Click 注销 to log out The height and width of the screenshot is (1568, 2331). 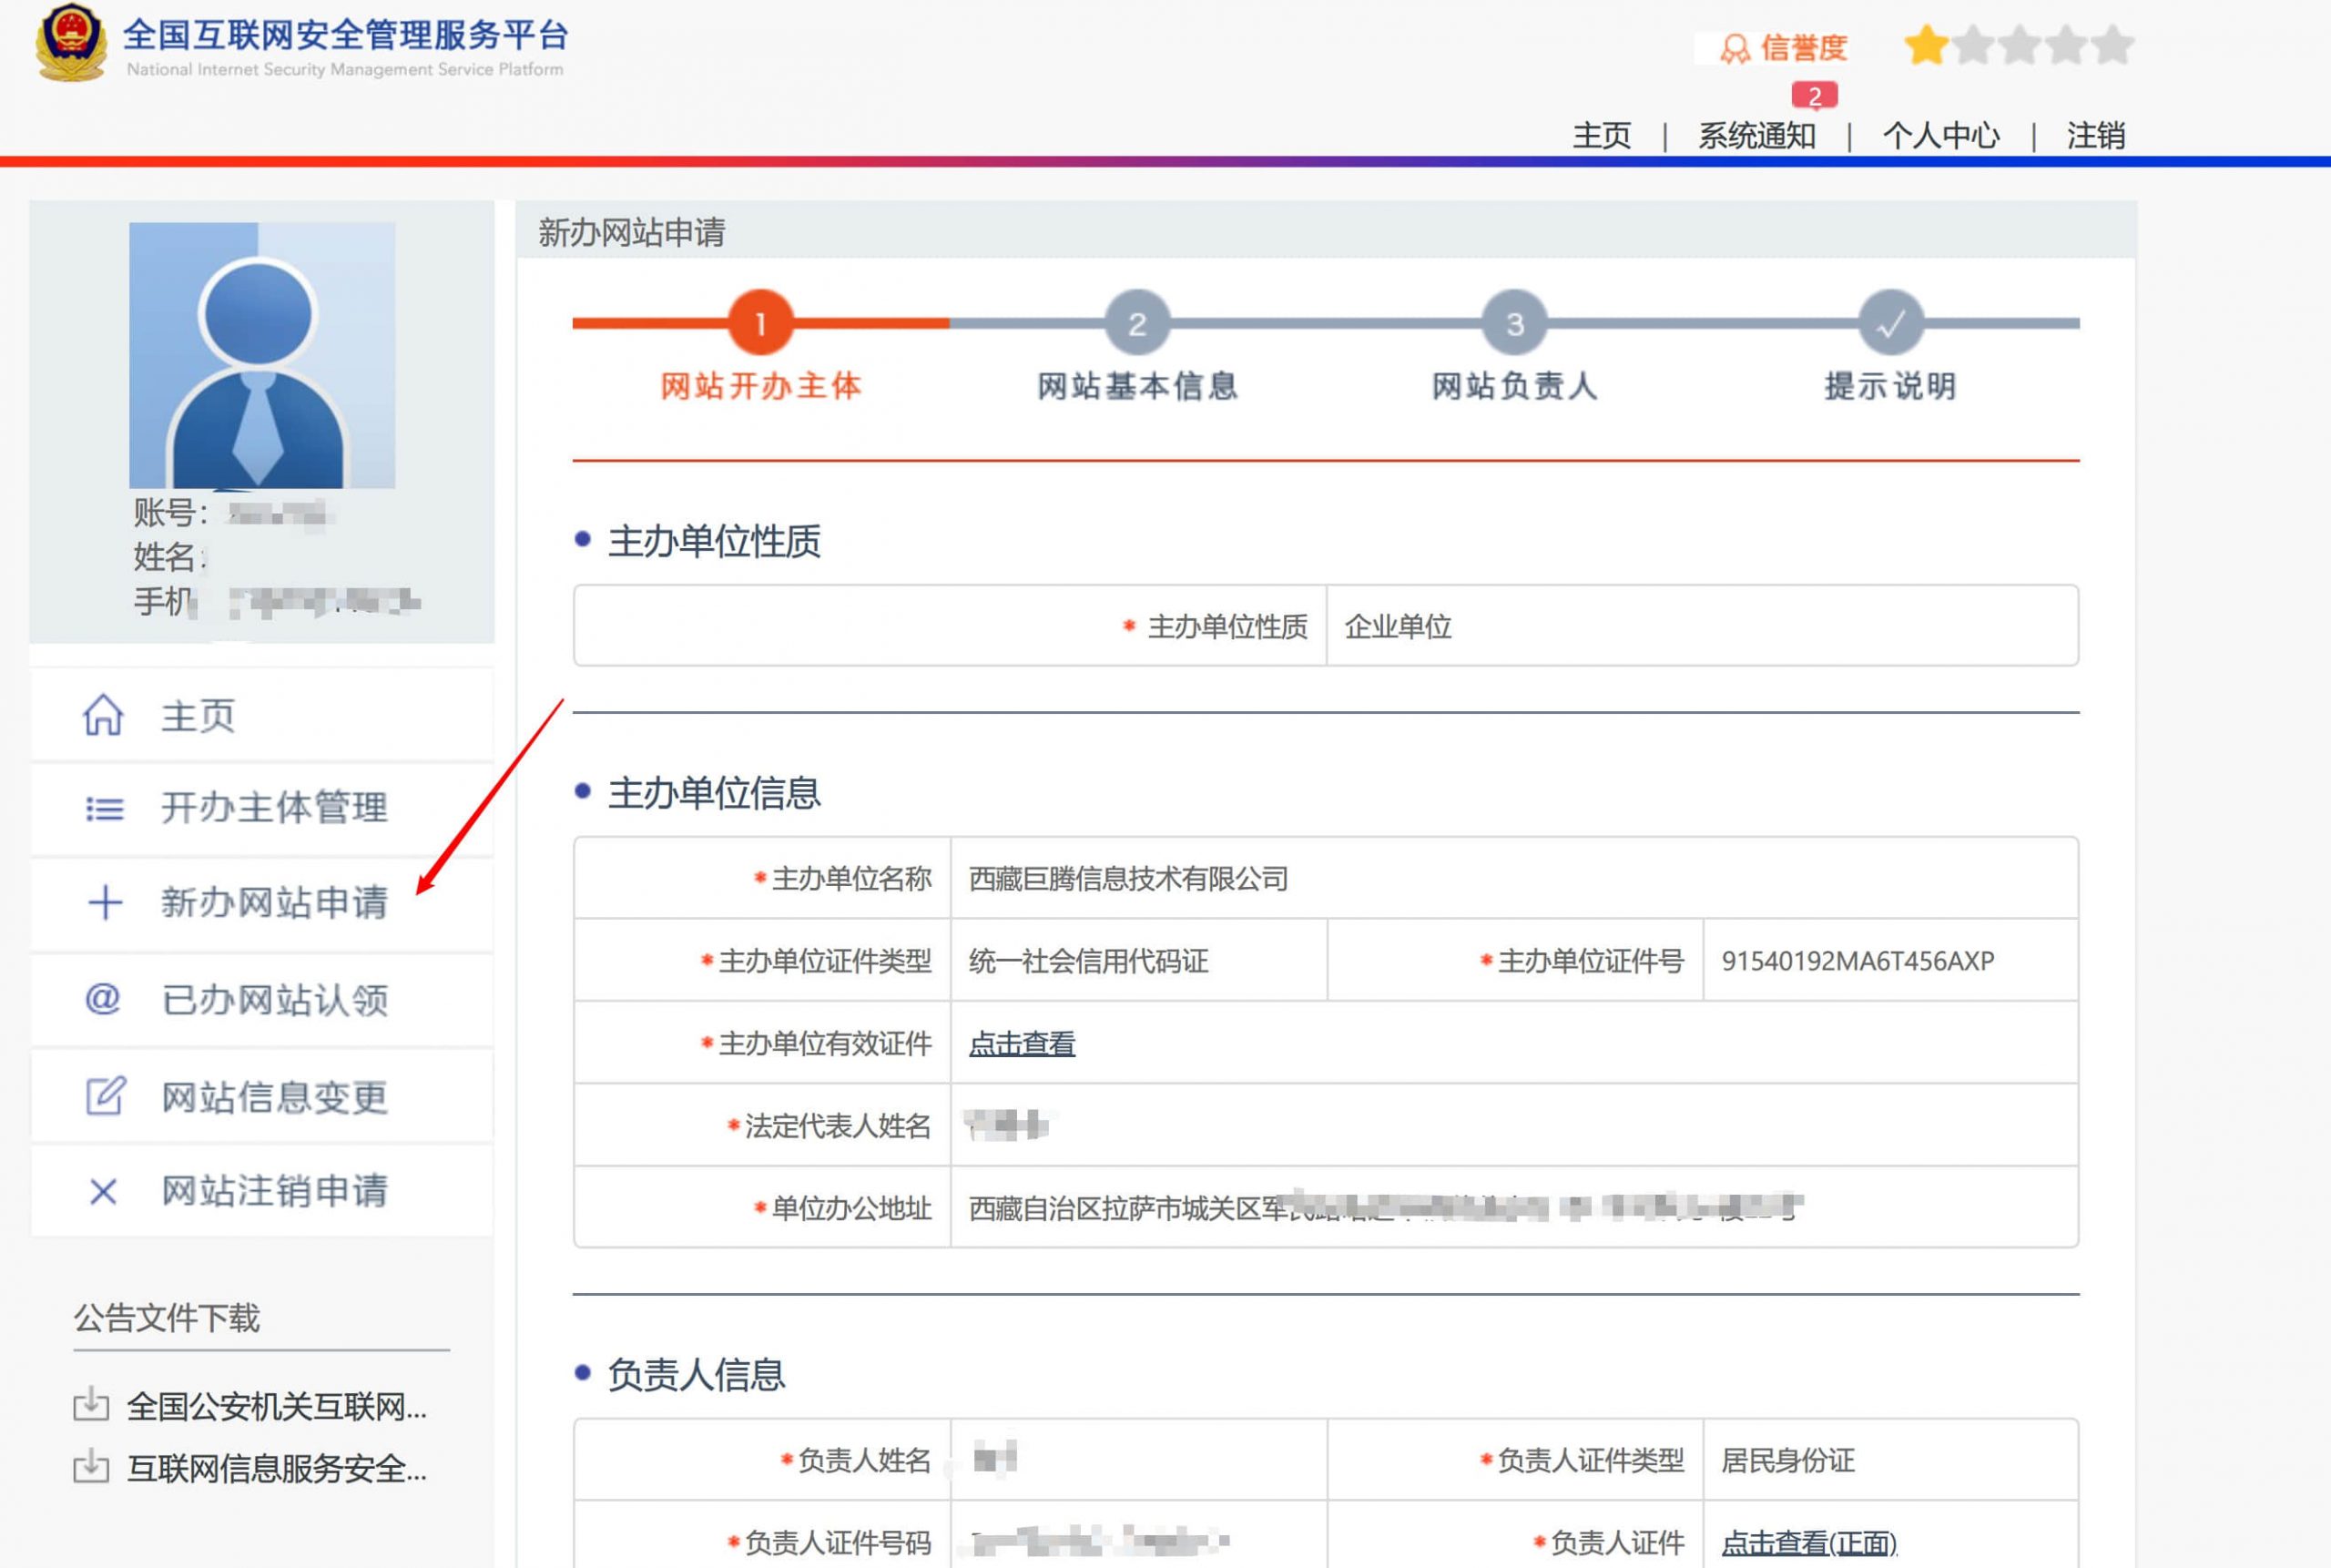(2094, 135)
